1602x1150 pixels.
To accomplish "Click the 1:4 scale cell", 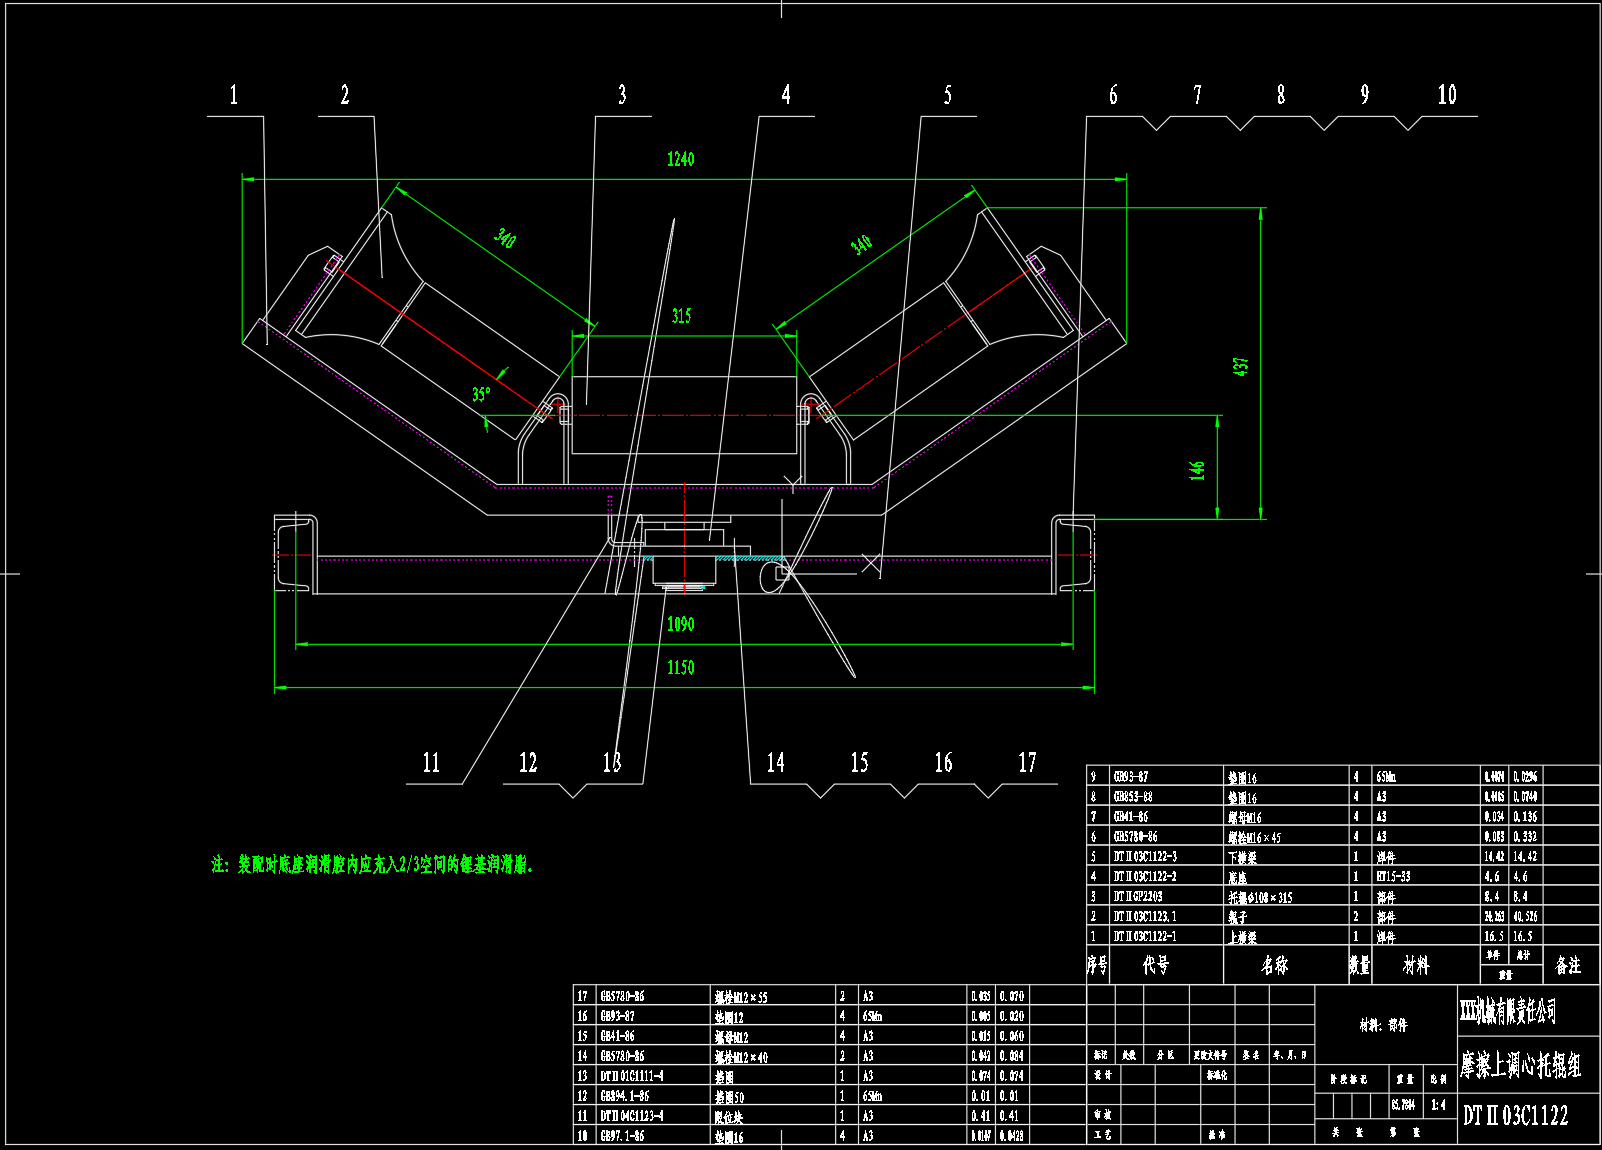I will click(x=1438, y=1105).
